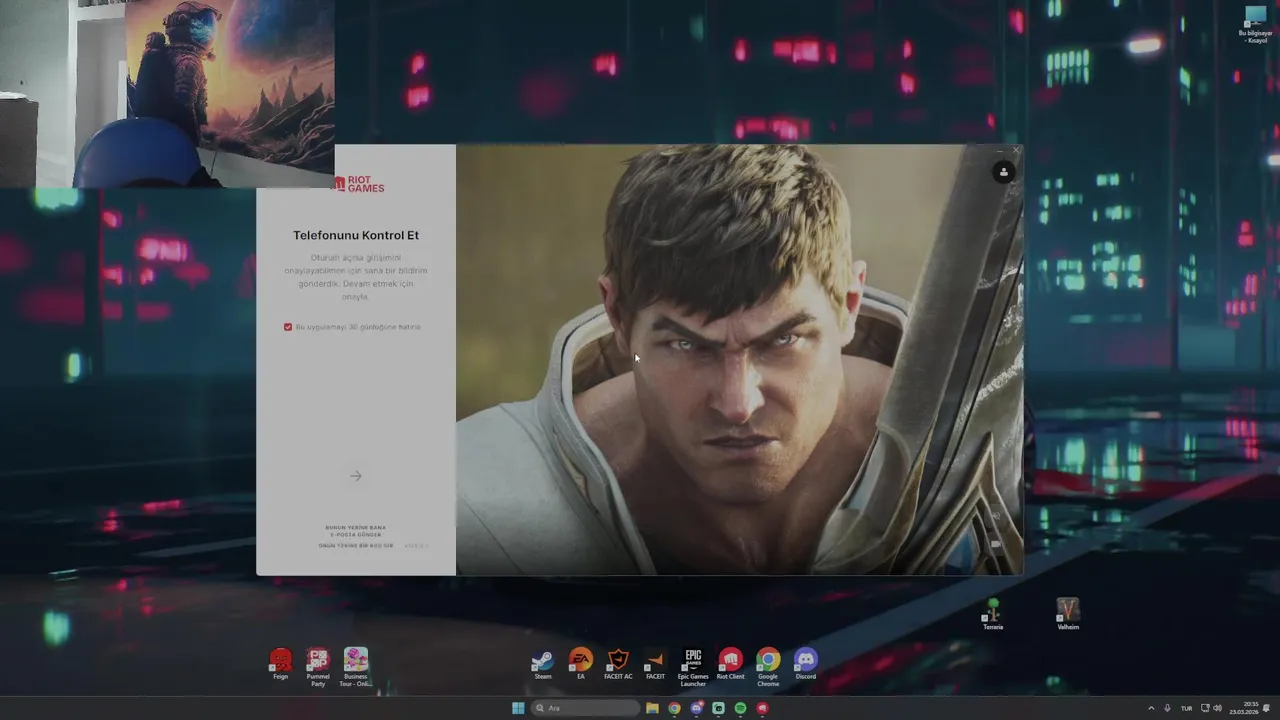Open the clock showing 20:35
Viewport: 1280px width, 720px height.
point(1245,708)
